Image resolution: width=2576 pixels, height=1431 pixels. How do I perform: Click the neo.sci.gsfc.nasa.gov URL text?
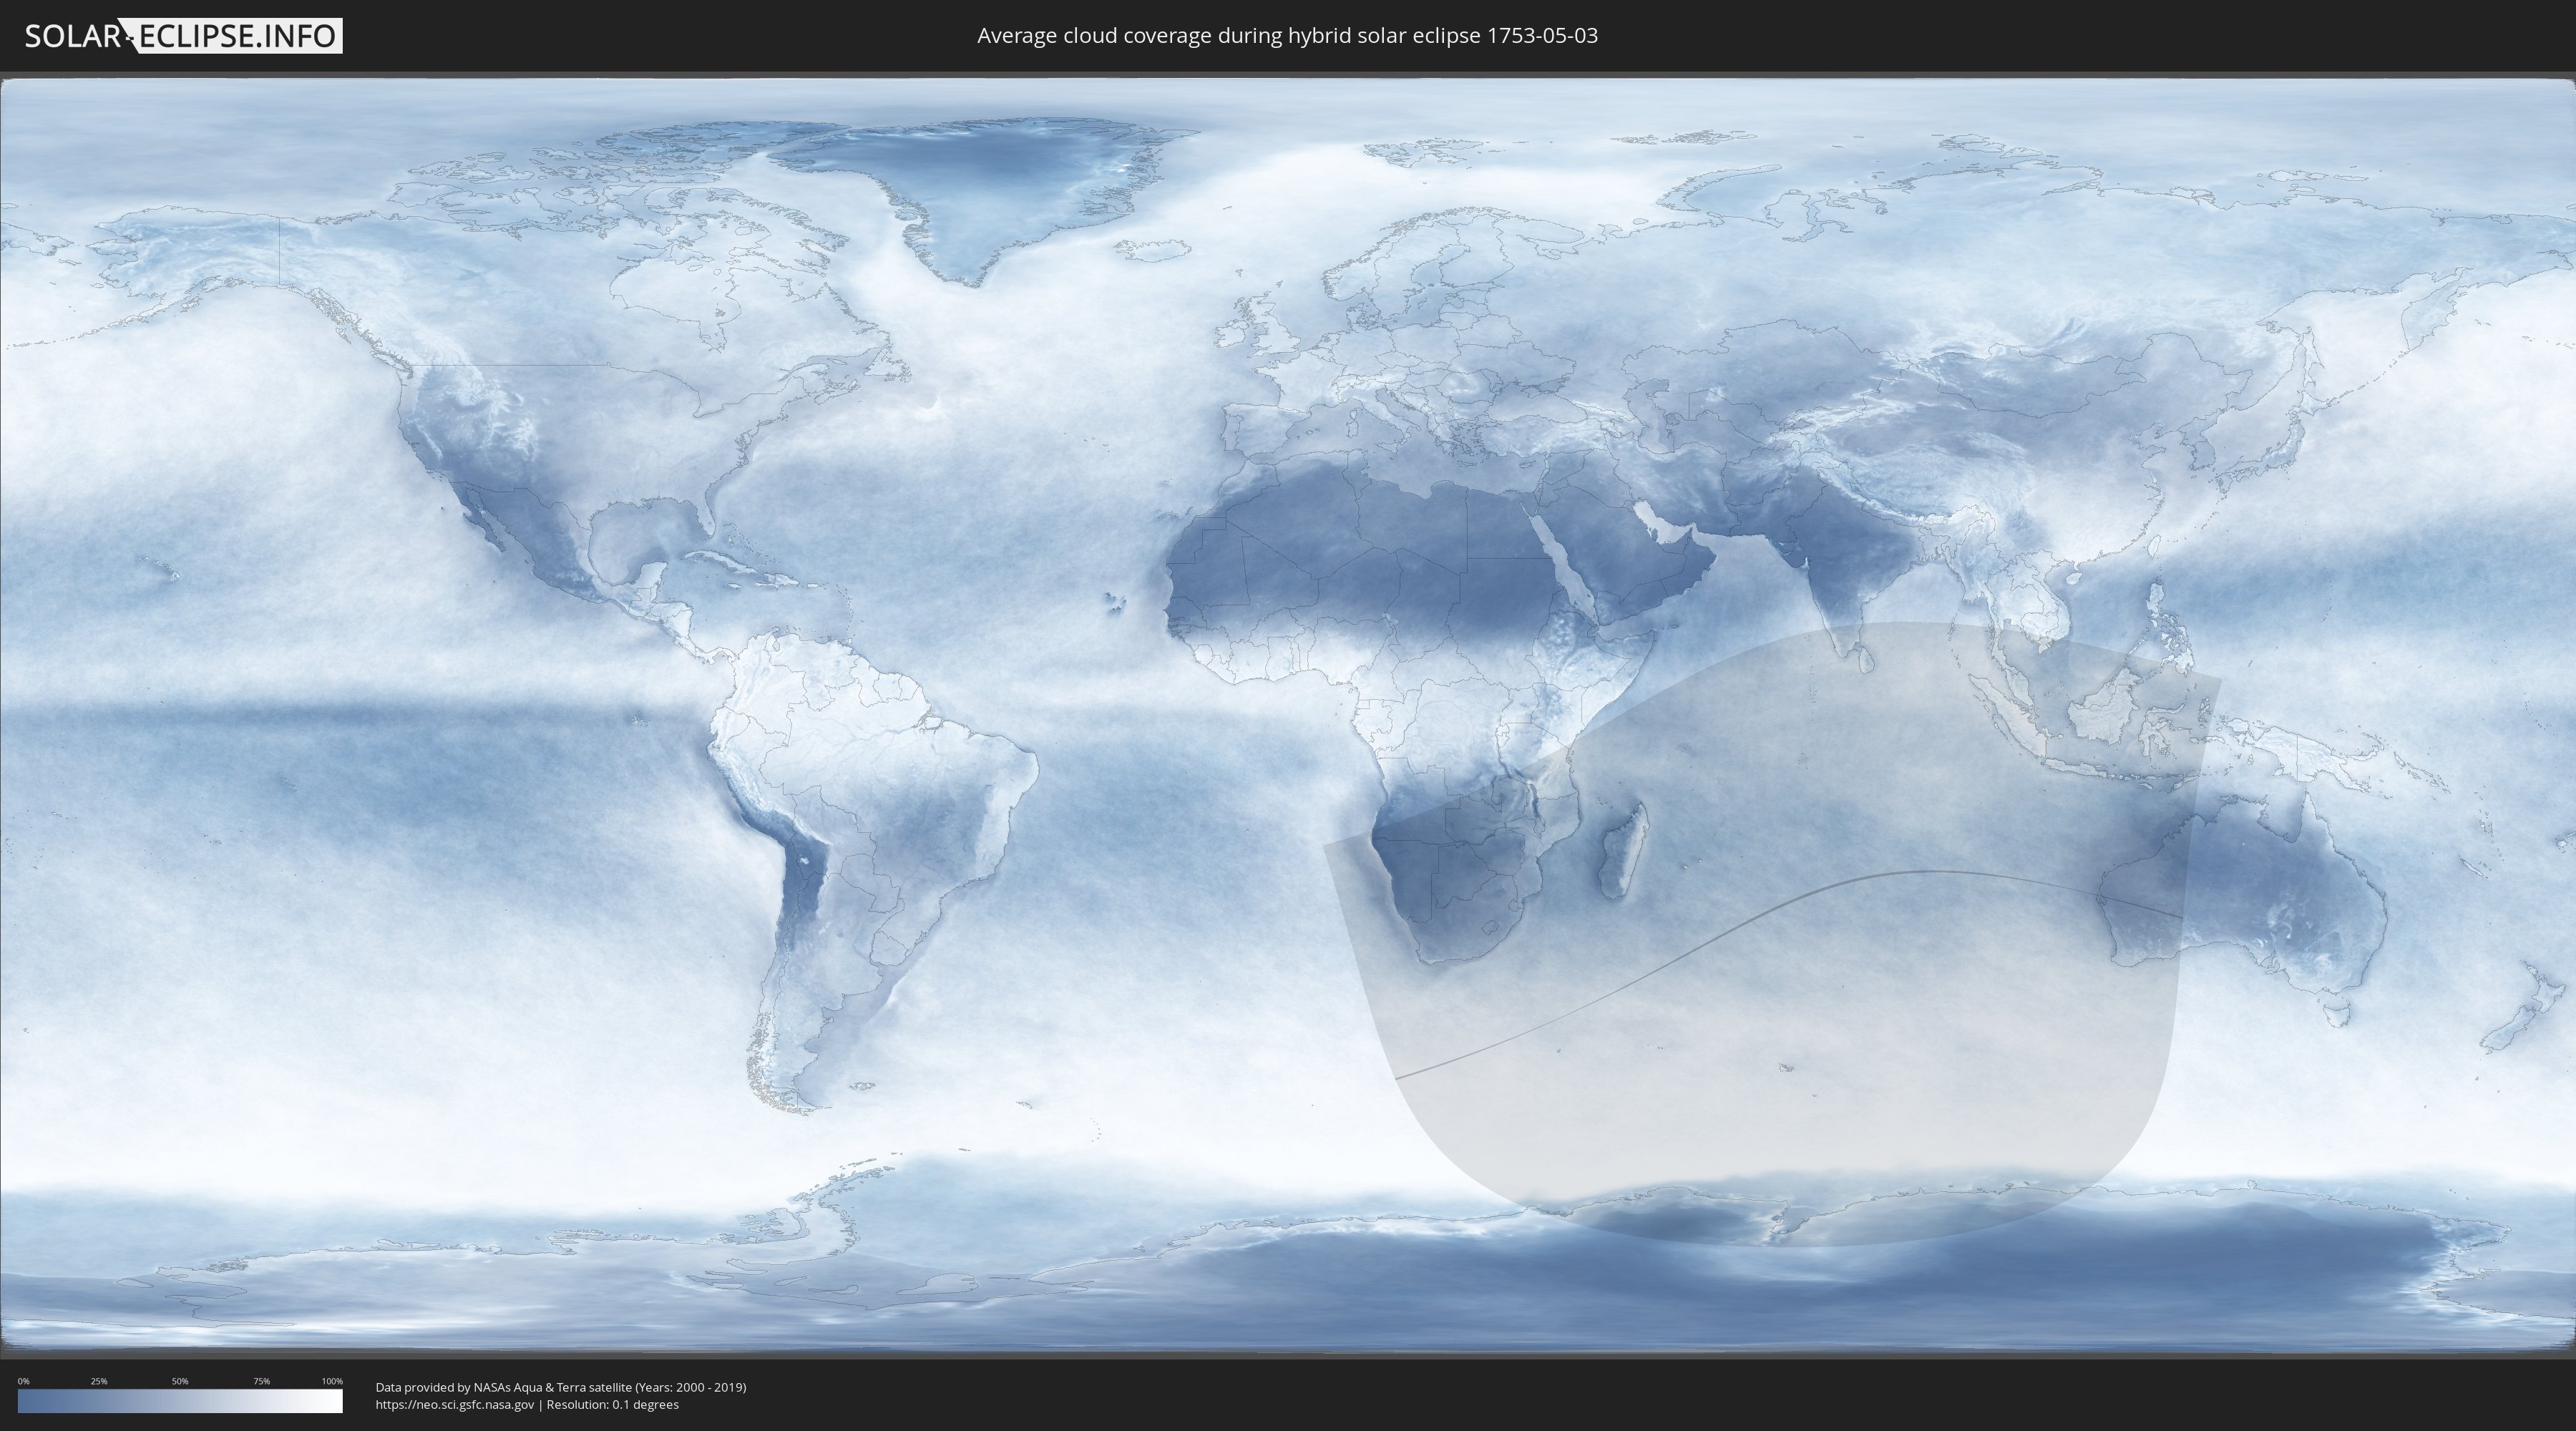pyautogui.click(x=455, y=1404)
